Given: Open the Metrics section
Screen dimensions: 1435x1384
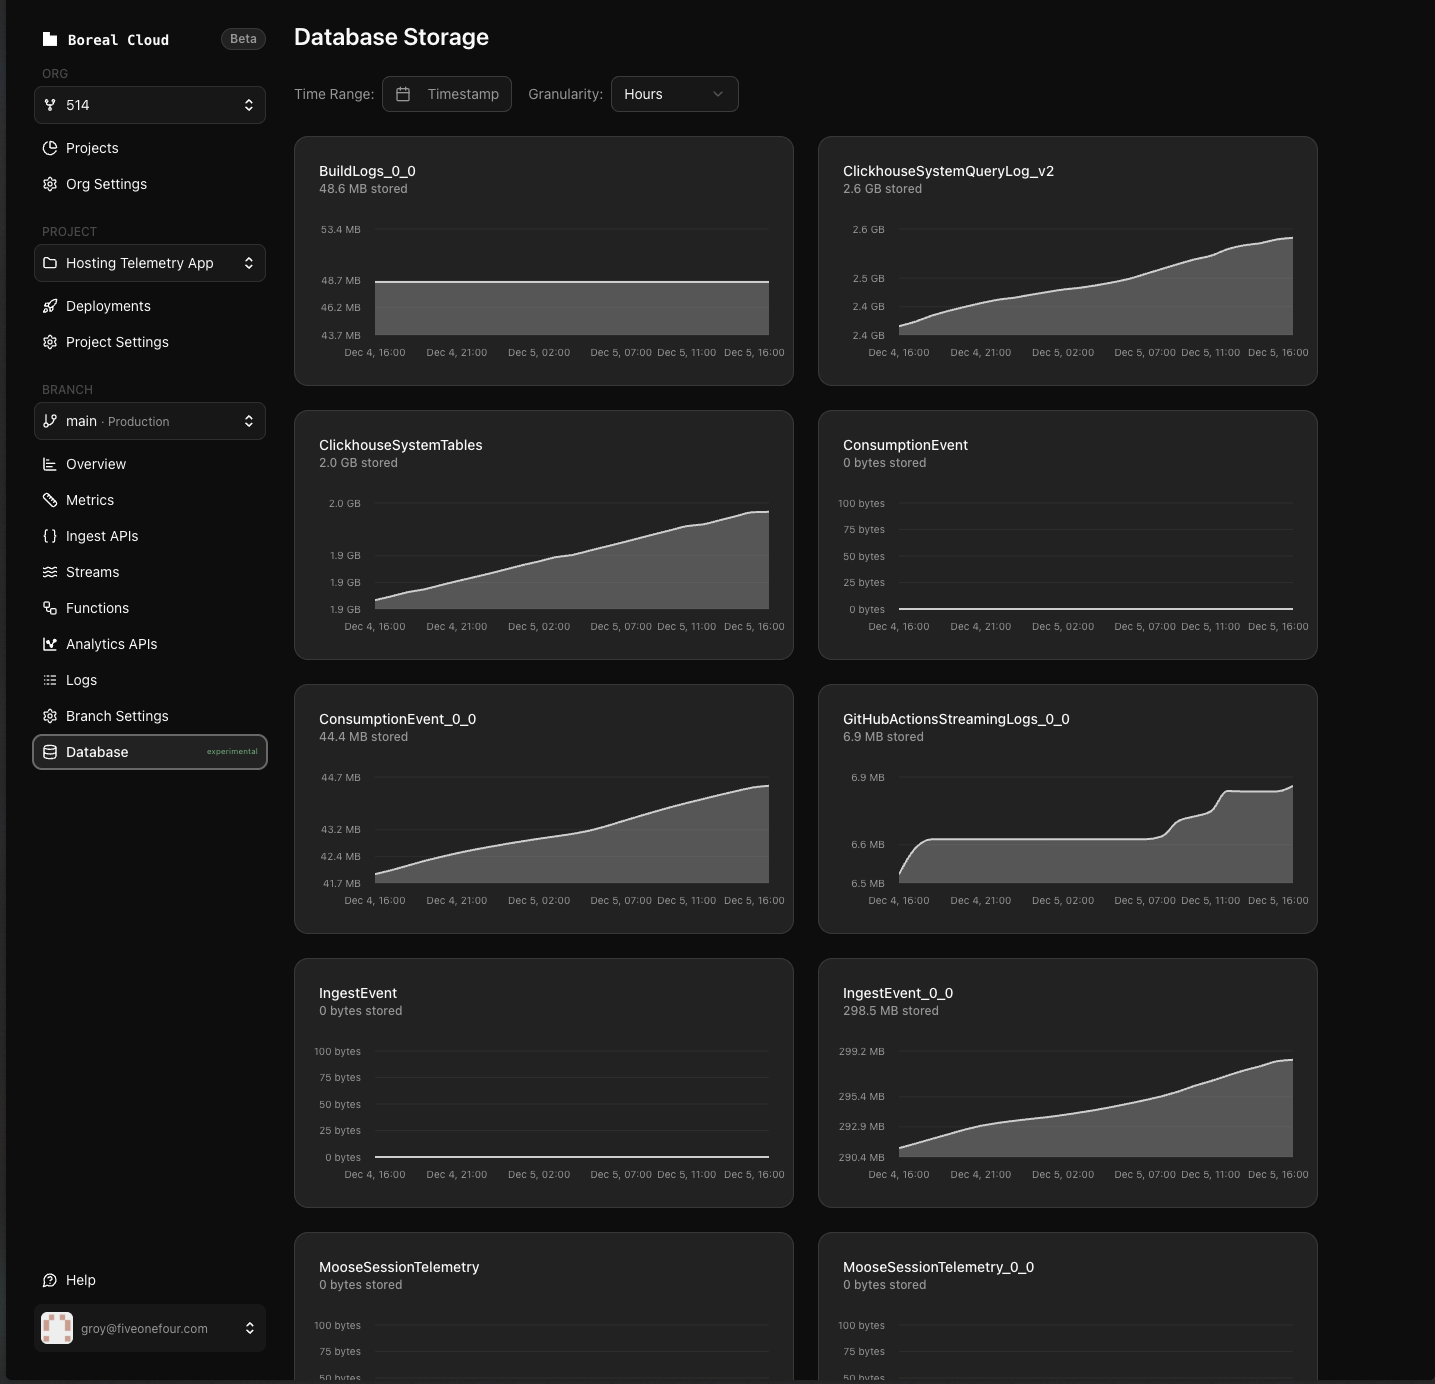Looking at the screenshot, I should click(90, 500).
